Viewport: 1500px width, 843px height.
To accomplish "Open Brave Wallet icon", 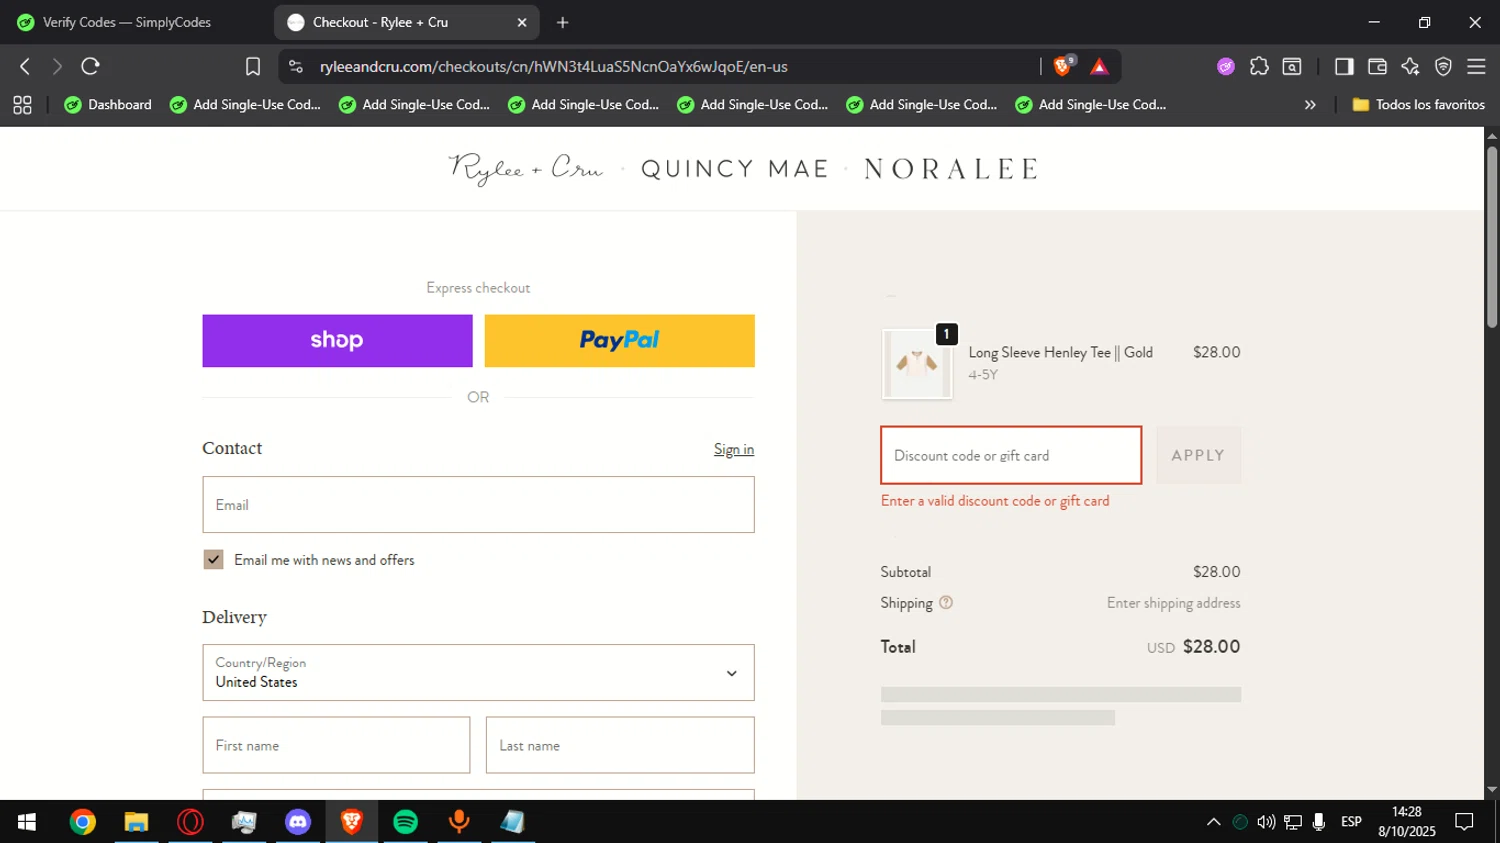I will click(x=1377, y=66).
